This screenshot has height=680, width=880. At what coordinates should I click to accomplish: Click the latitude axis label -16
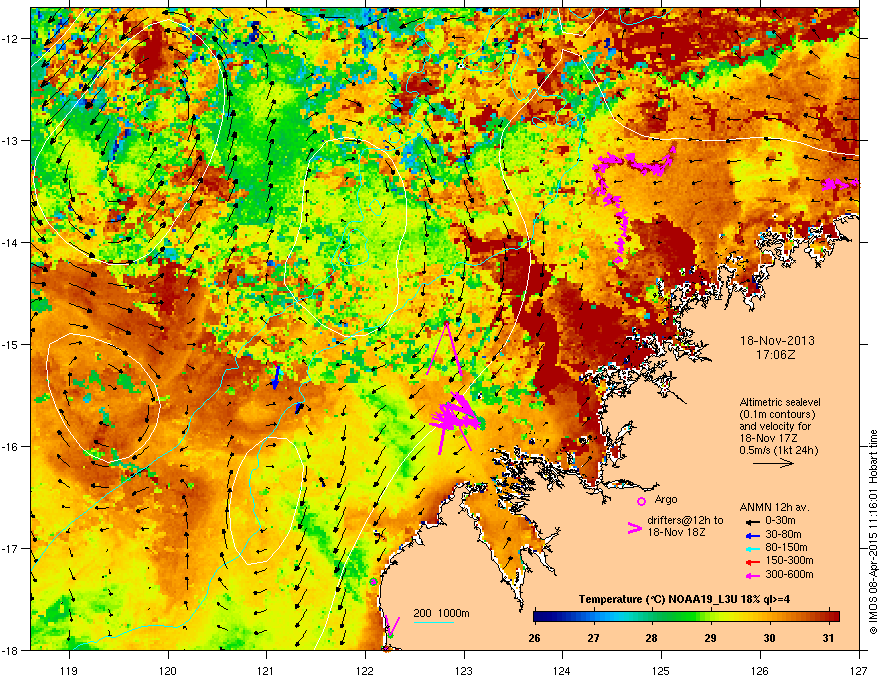click(x=11, y=447)
